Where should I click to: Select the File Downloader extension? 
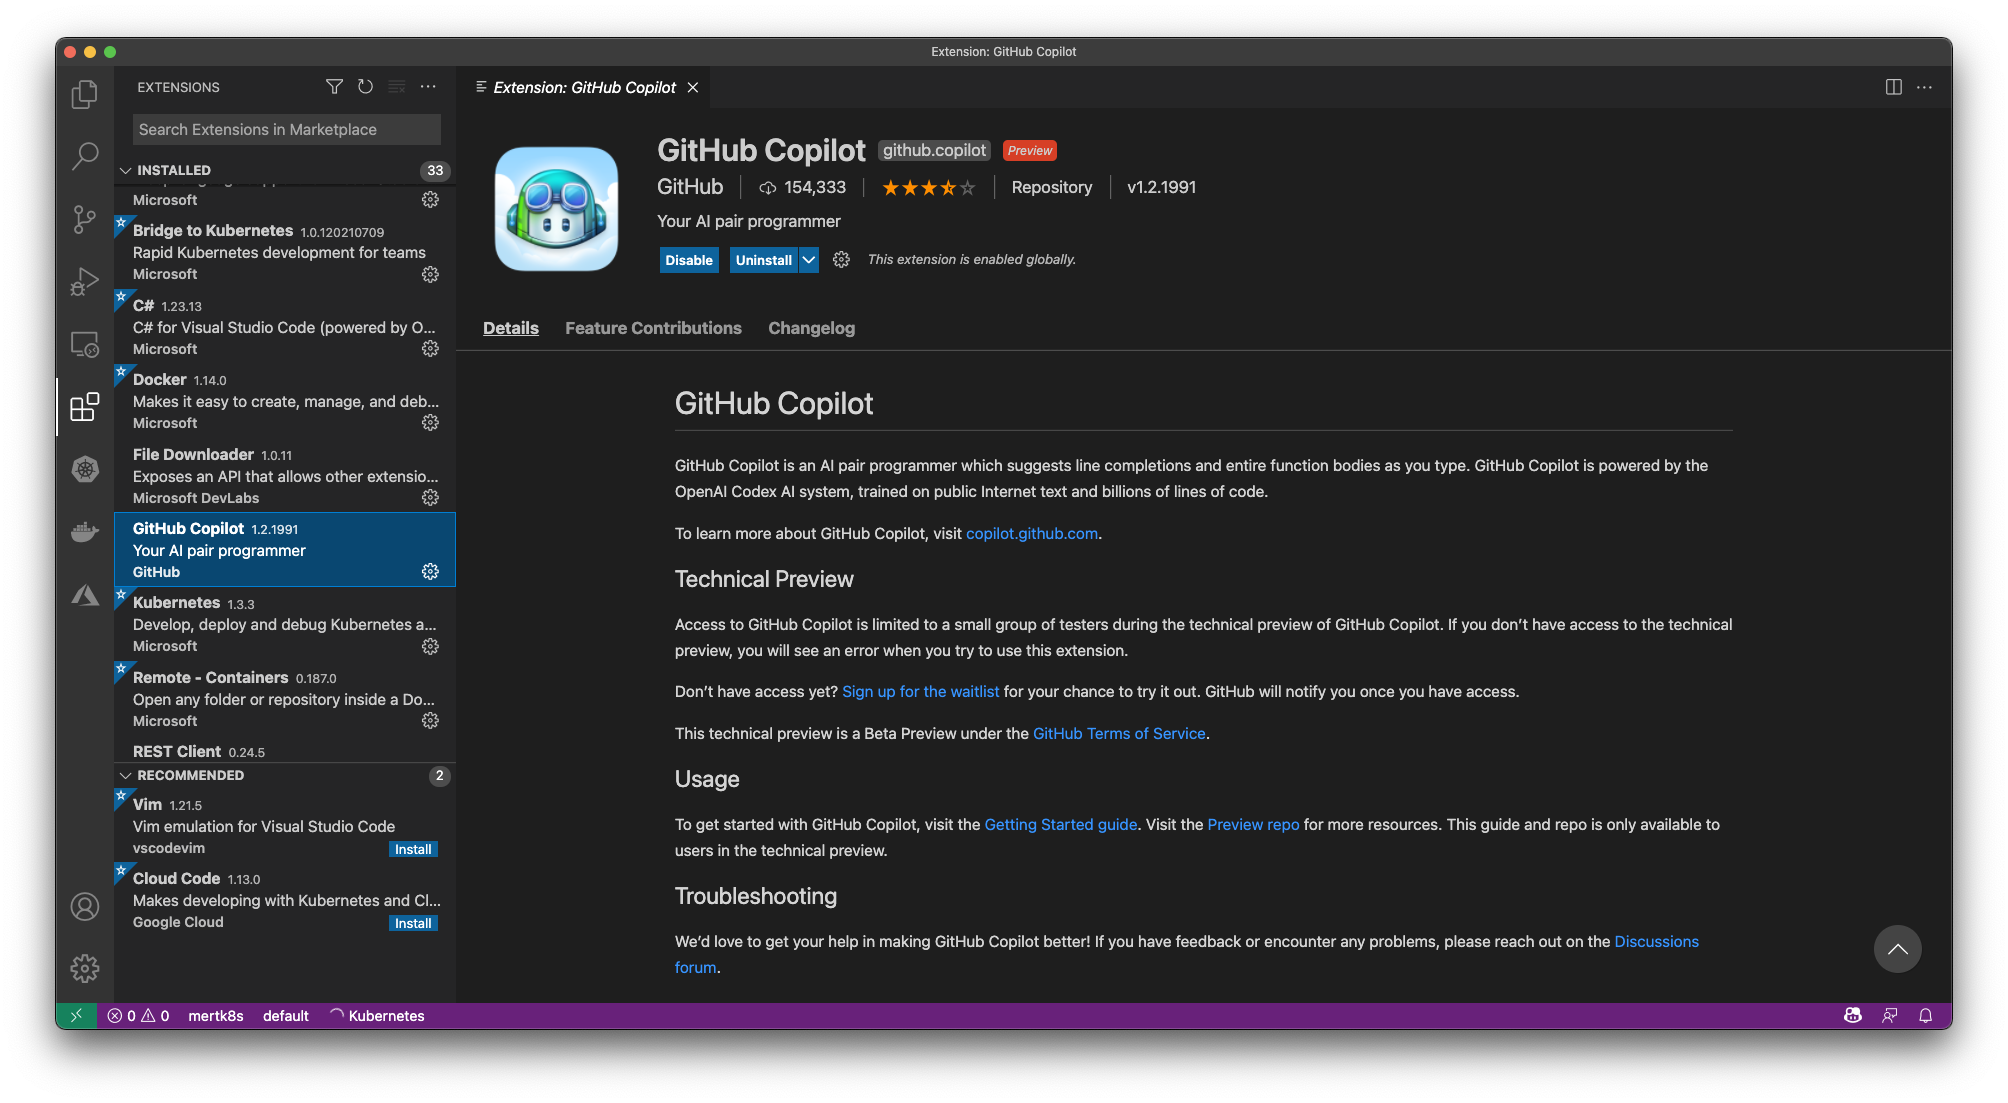coord(285,475)
